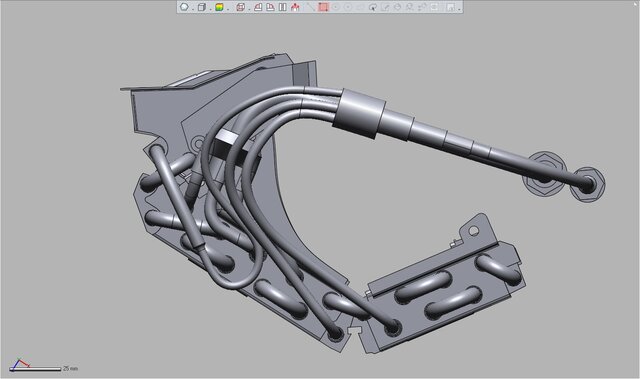Click the 25 mm scale bar label
640x379 pixels.
point(70,368)
